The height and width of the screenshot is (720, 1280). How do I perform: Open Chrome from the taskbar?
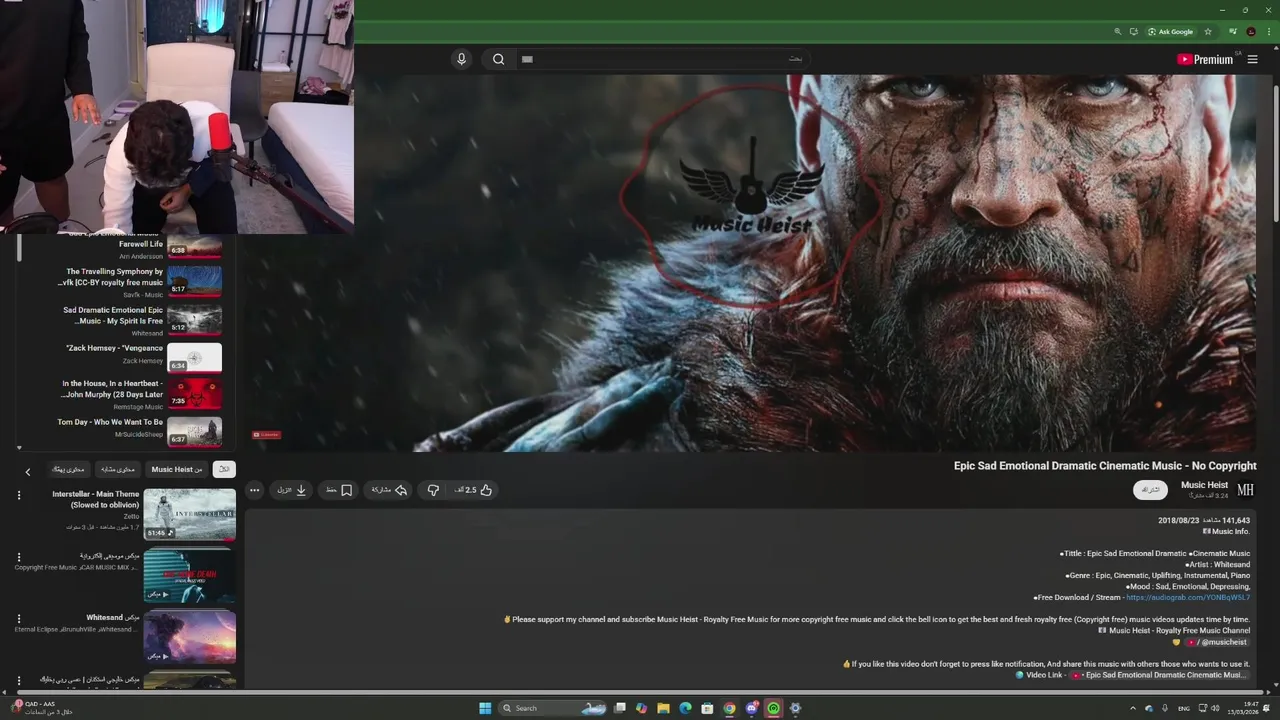point(729,708)
